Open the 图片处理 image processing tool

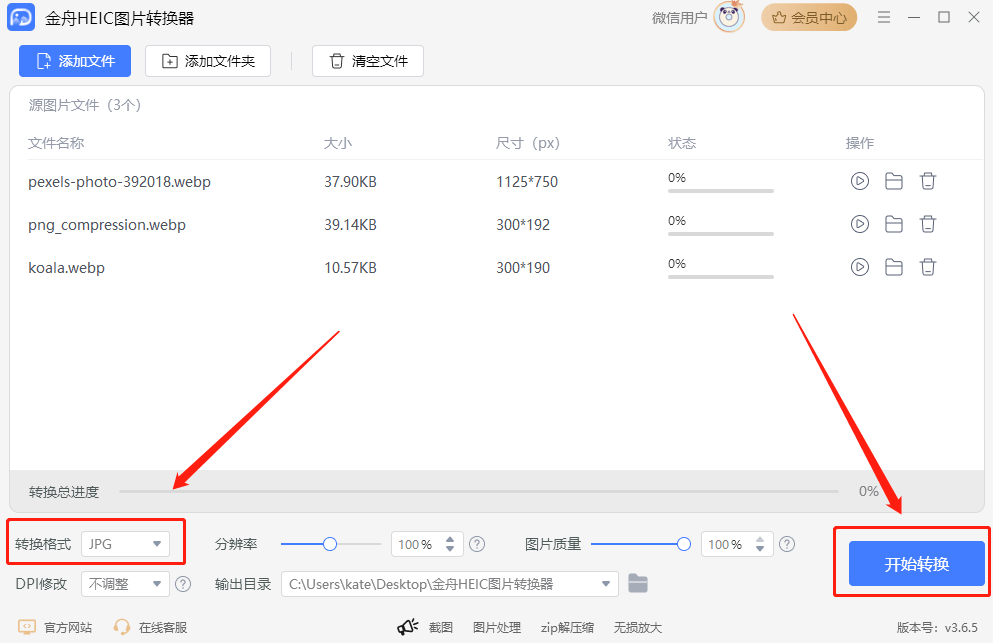tap(497, 627)
